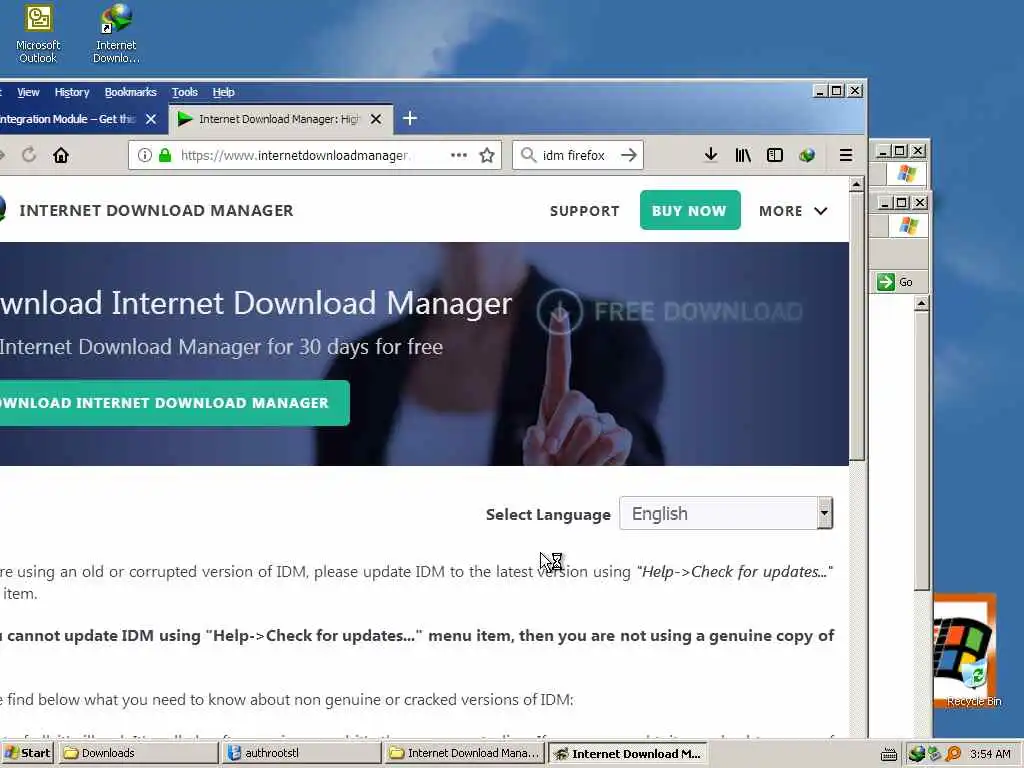Click the green padlock security icon
Screen dimensions: 1024x768
[165, 155]
